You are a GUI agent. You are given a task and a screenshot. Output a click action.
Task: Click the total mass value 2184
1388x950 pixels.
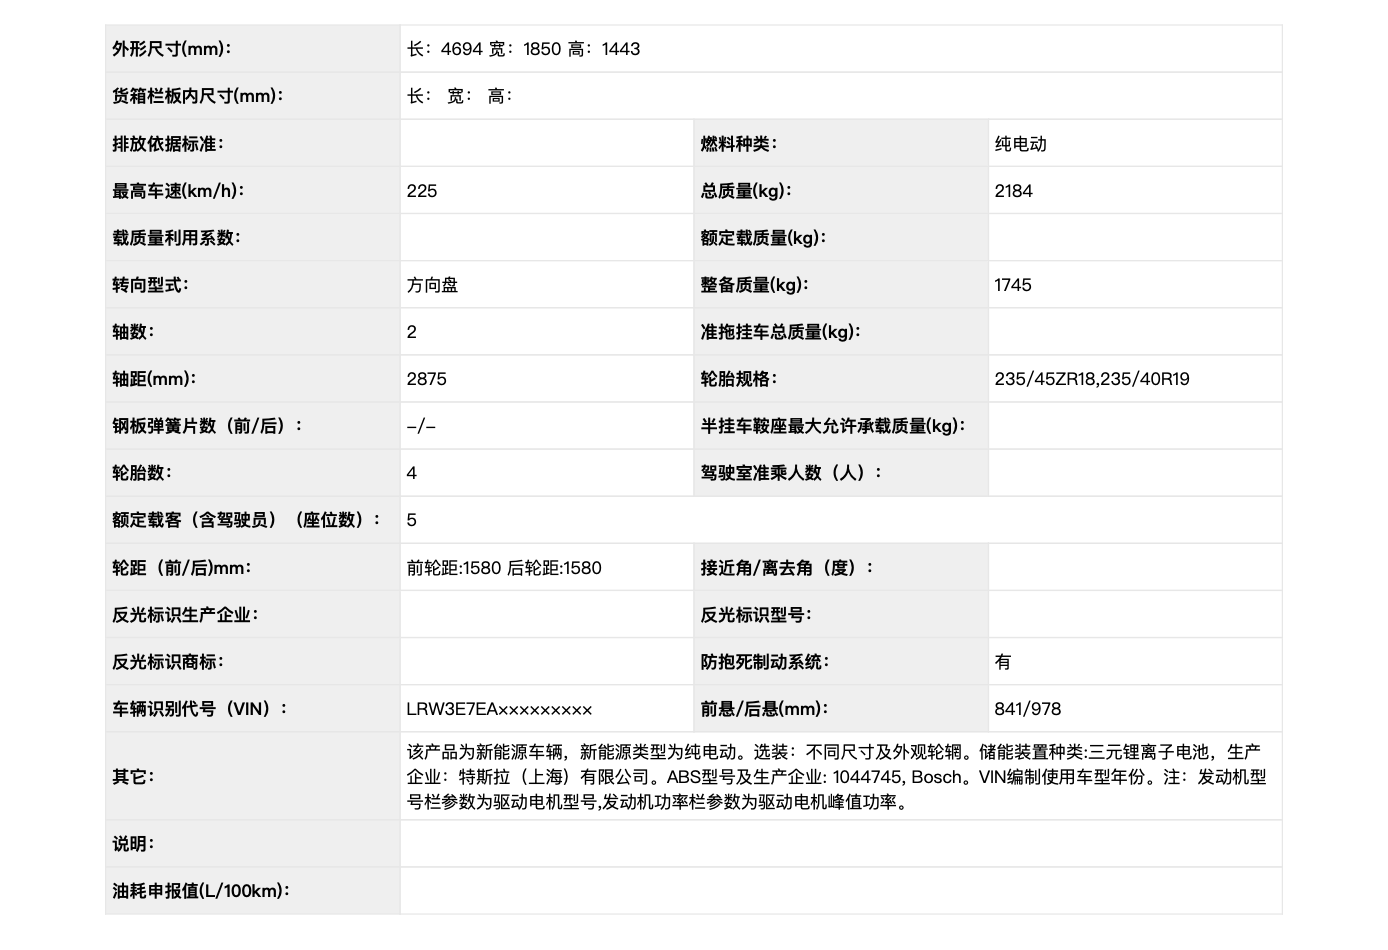point(1013,191)
